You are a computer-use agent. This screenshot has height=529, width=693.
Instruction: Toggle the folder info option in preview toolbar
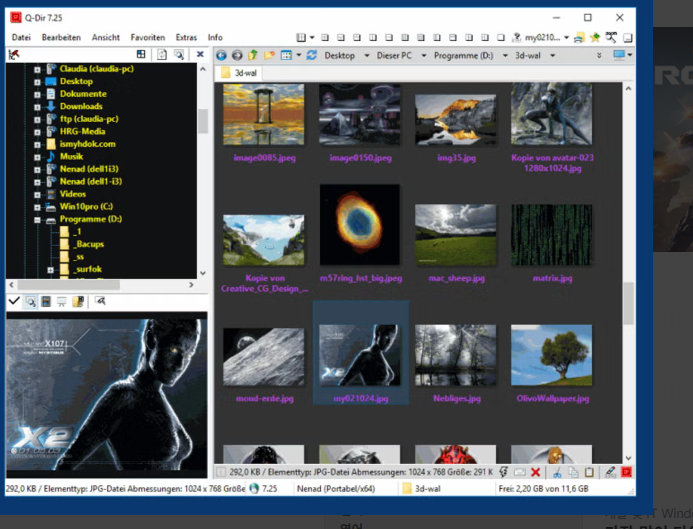[x=78, y=301]
